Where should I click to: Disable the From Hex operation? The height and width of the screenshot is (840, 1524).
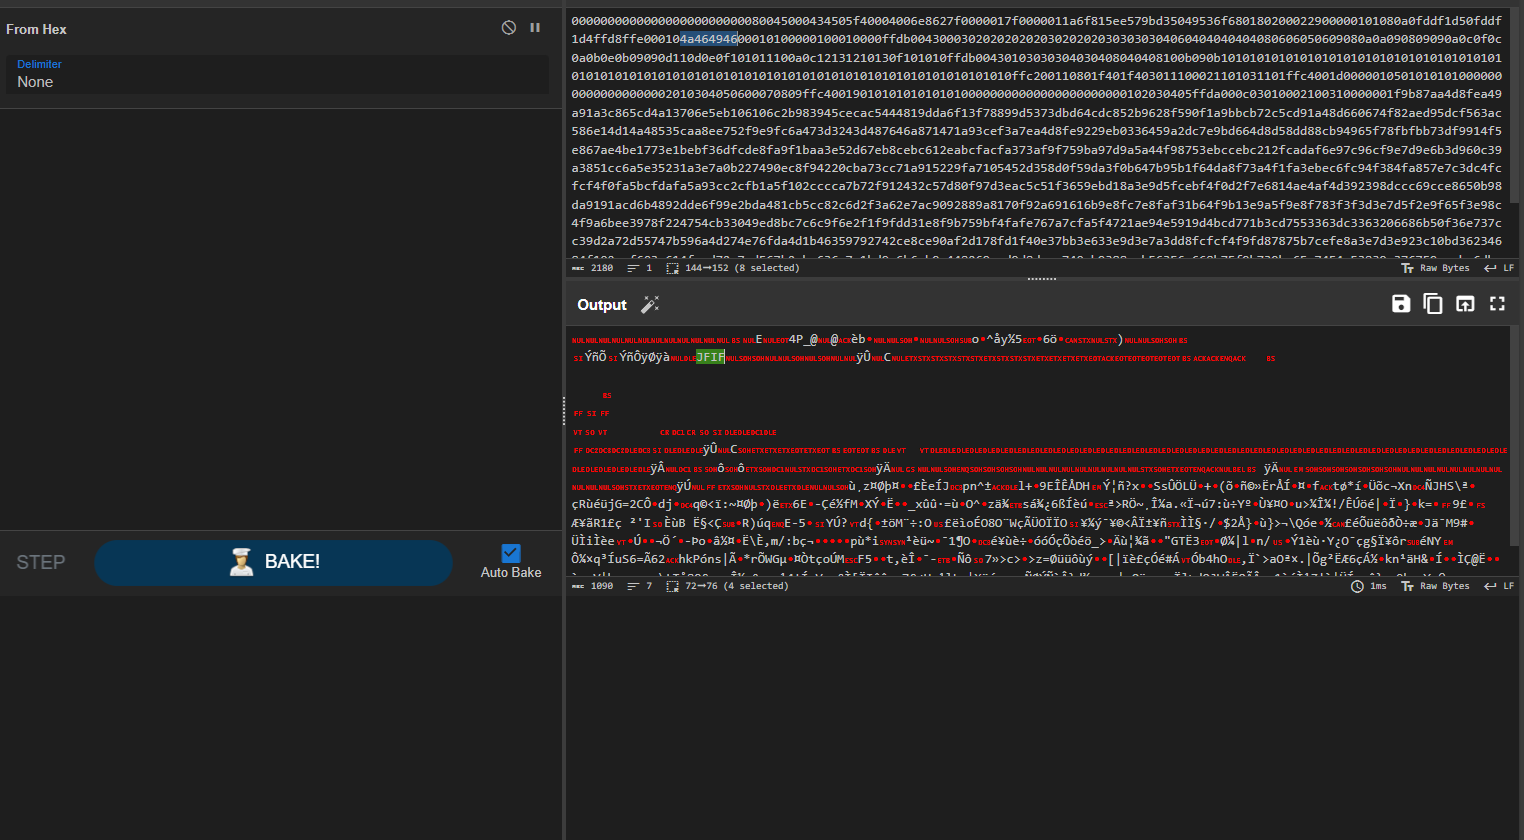[x=508, y=28]
